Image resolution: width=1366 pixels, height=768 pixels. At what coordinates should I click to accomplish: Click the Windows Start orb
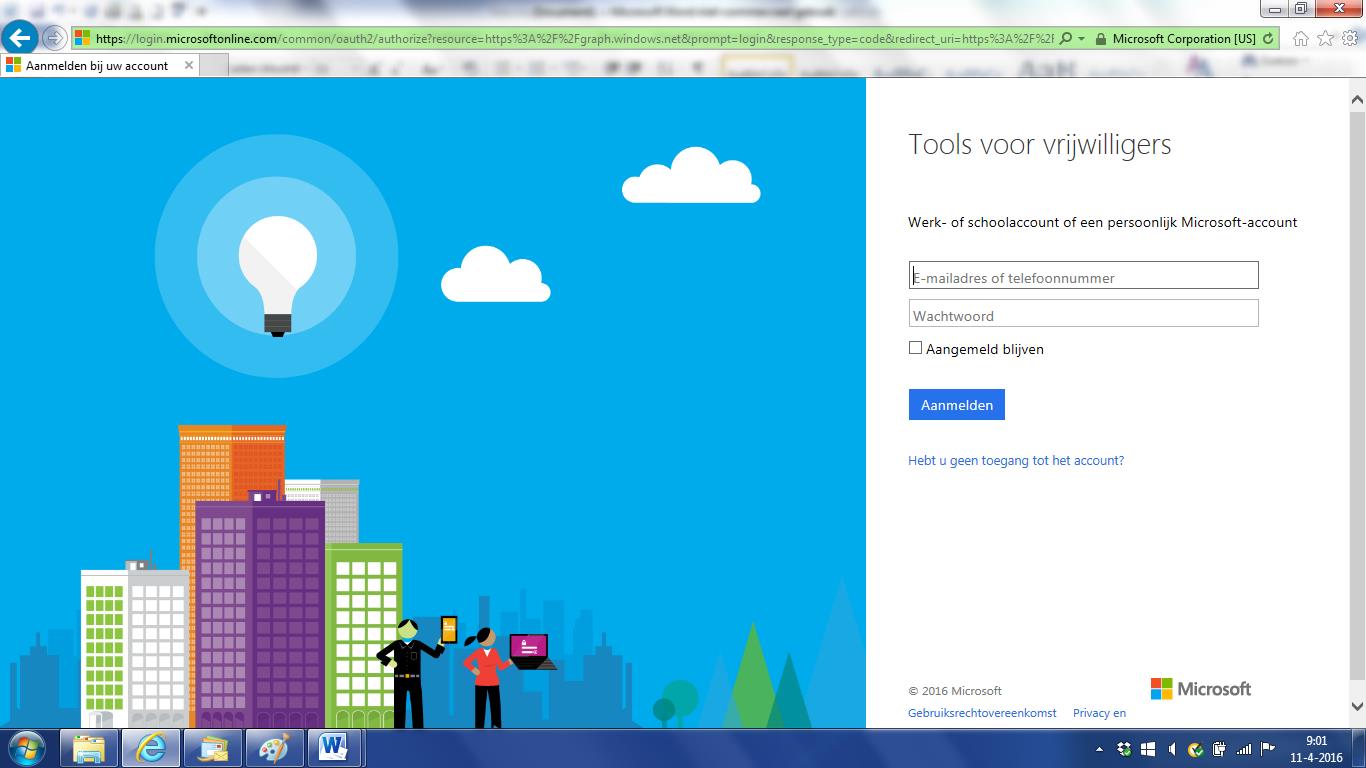[x=25, y=748]
